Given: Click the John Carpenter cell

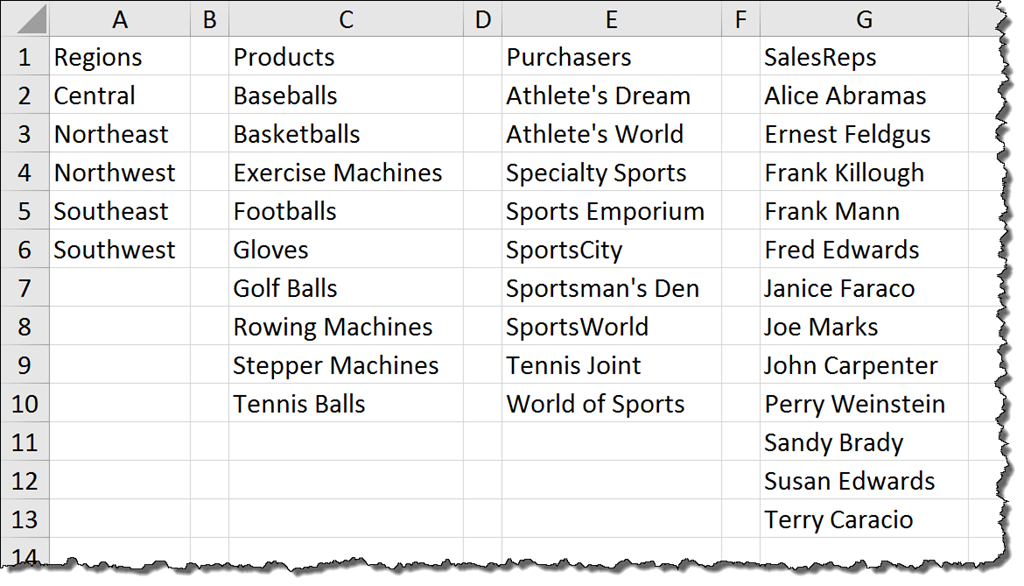Looking at the screenshot, I should click(x=850, y=366).
